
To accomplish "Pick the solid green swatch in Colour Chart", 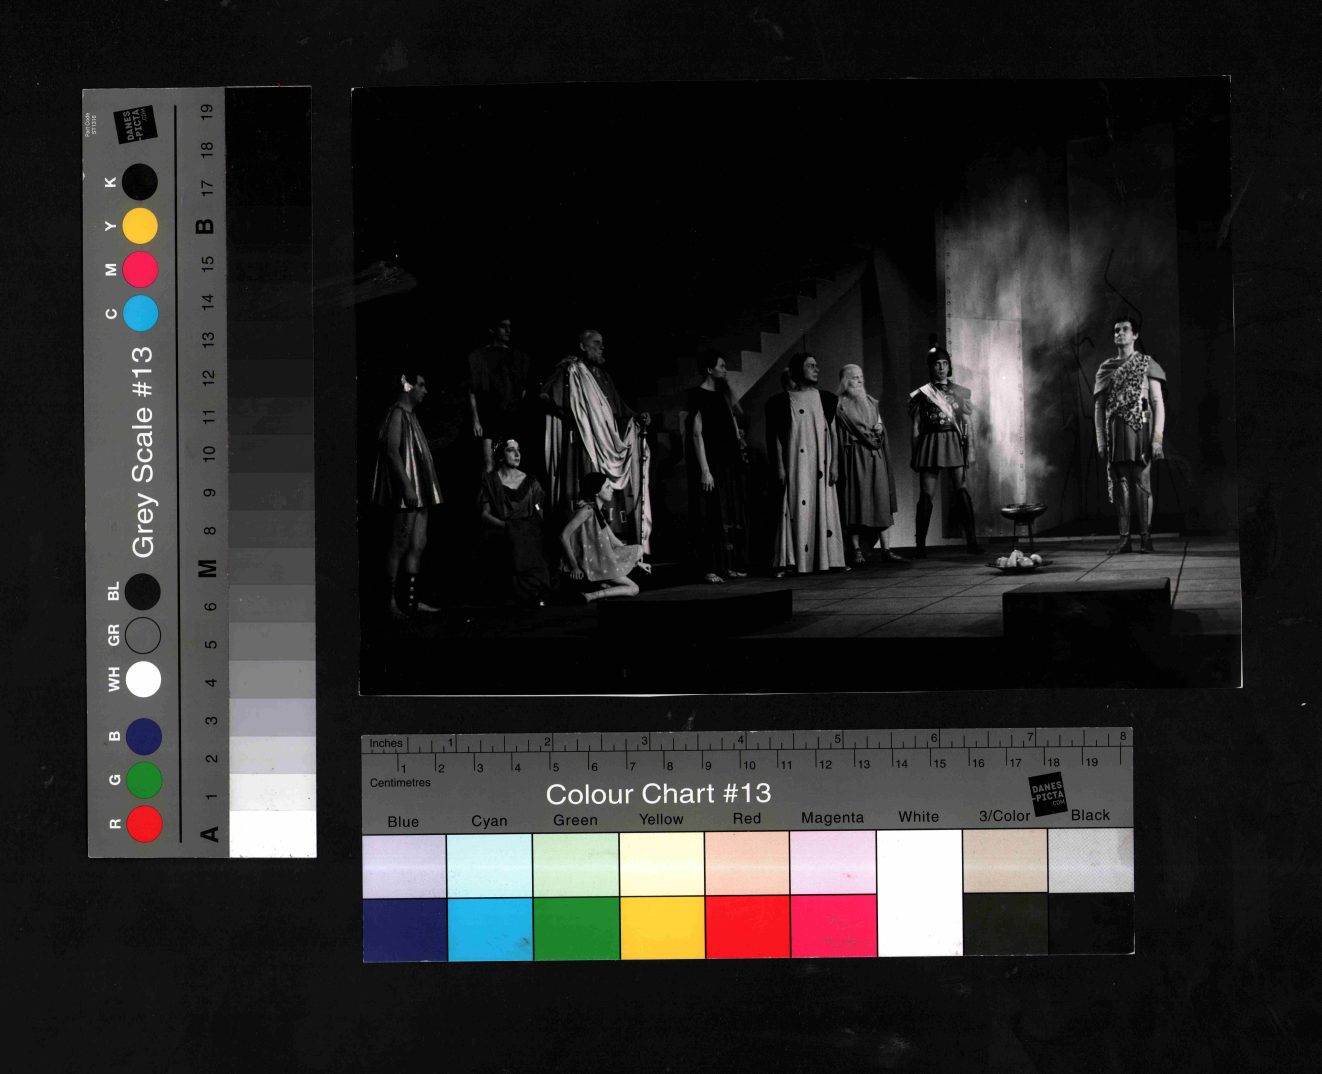I will [x=576, y=928].
